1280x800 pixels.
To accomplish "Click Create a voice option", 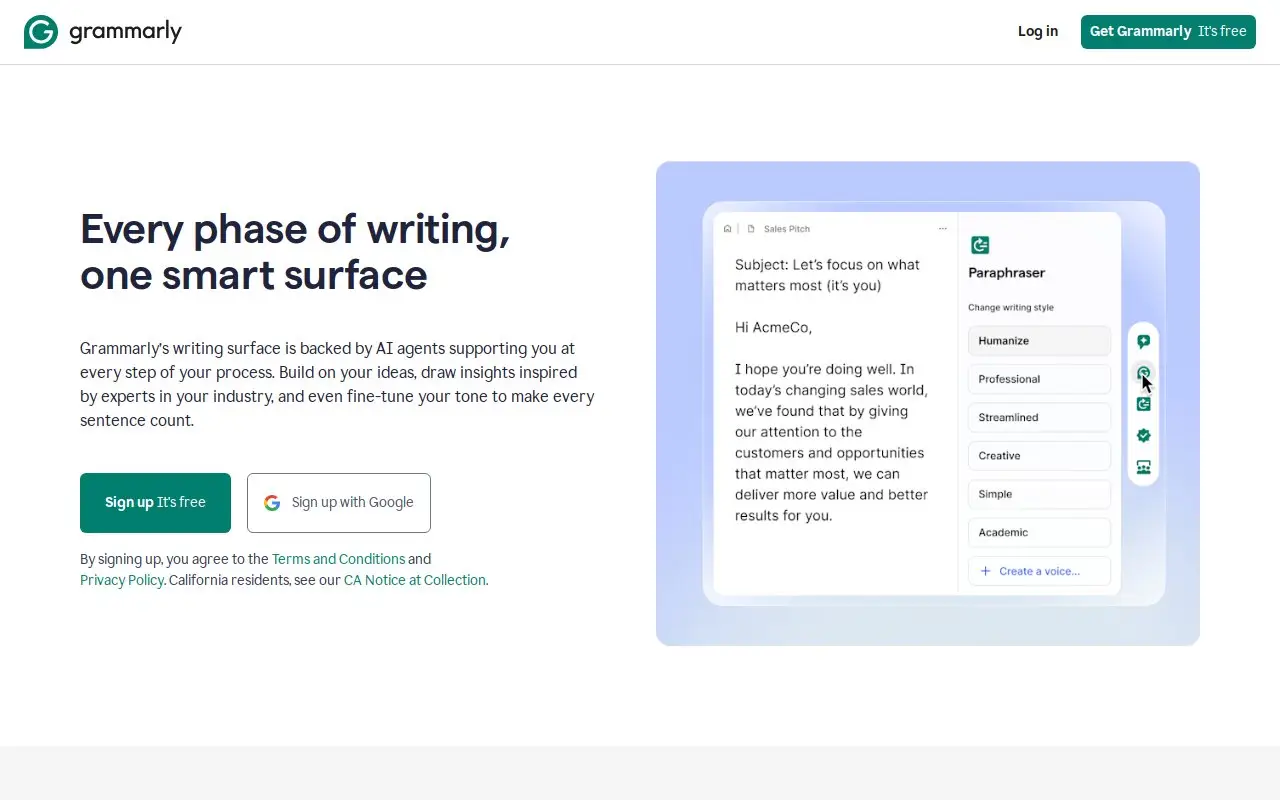I will 1039,571.
